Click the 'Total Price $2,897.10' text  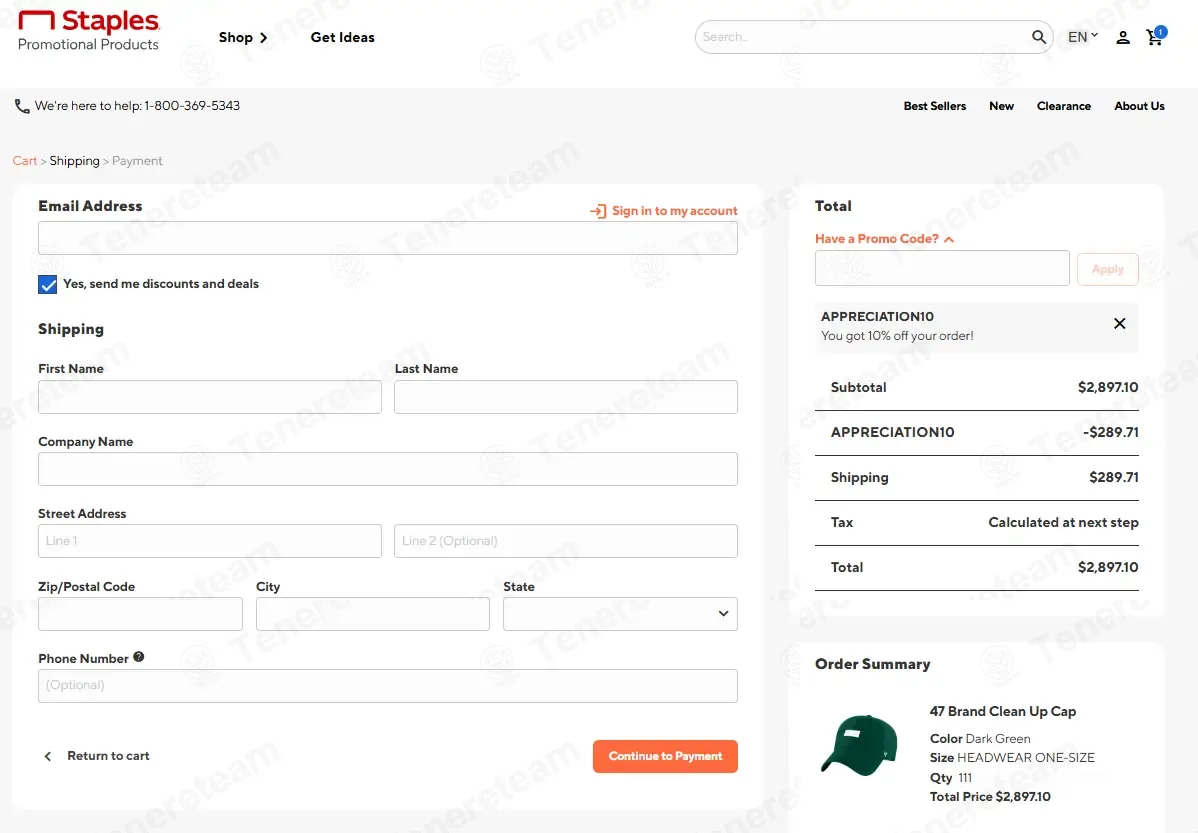[989, 796]
